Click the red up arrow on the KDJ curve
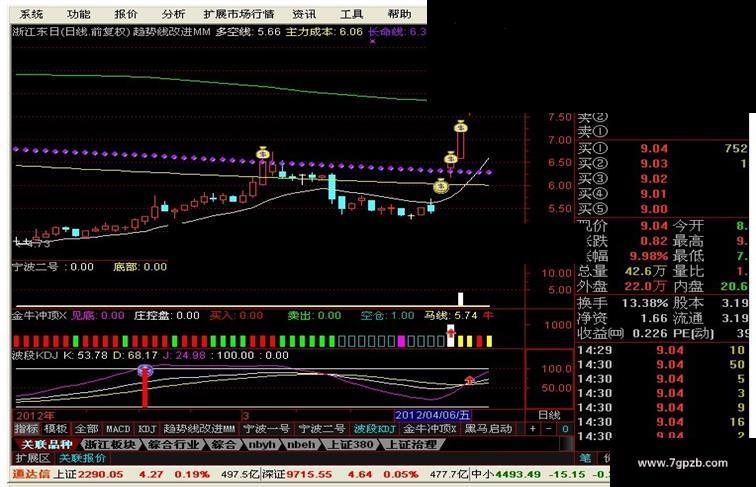 469,380
